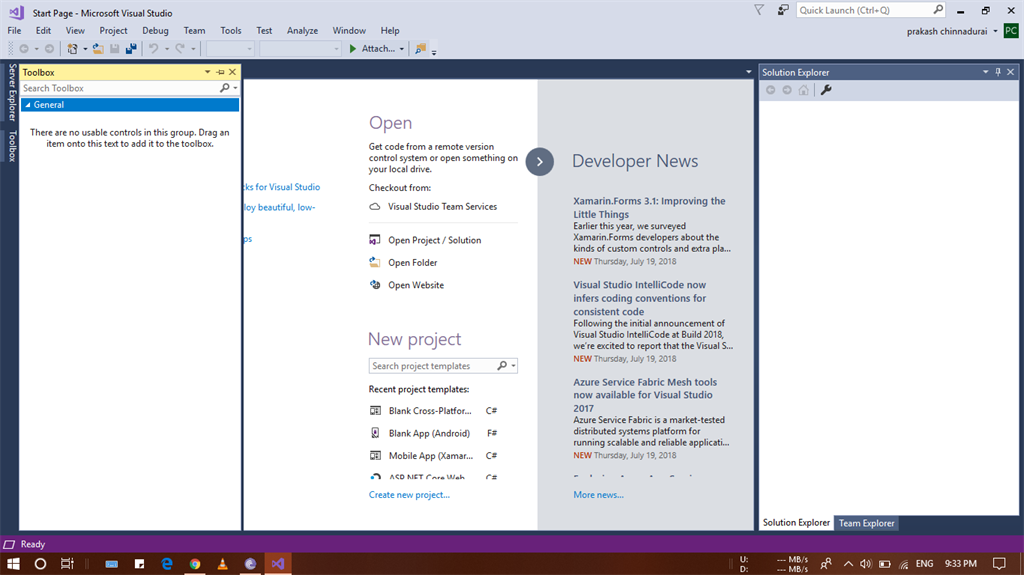1024x575 pixels.
Task: Click the Open Website globe icon
Action: click(x=375, y=284)
